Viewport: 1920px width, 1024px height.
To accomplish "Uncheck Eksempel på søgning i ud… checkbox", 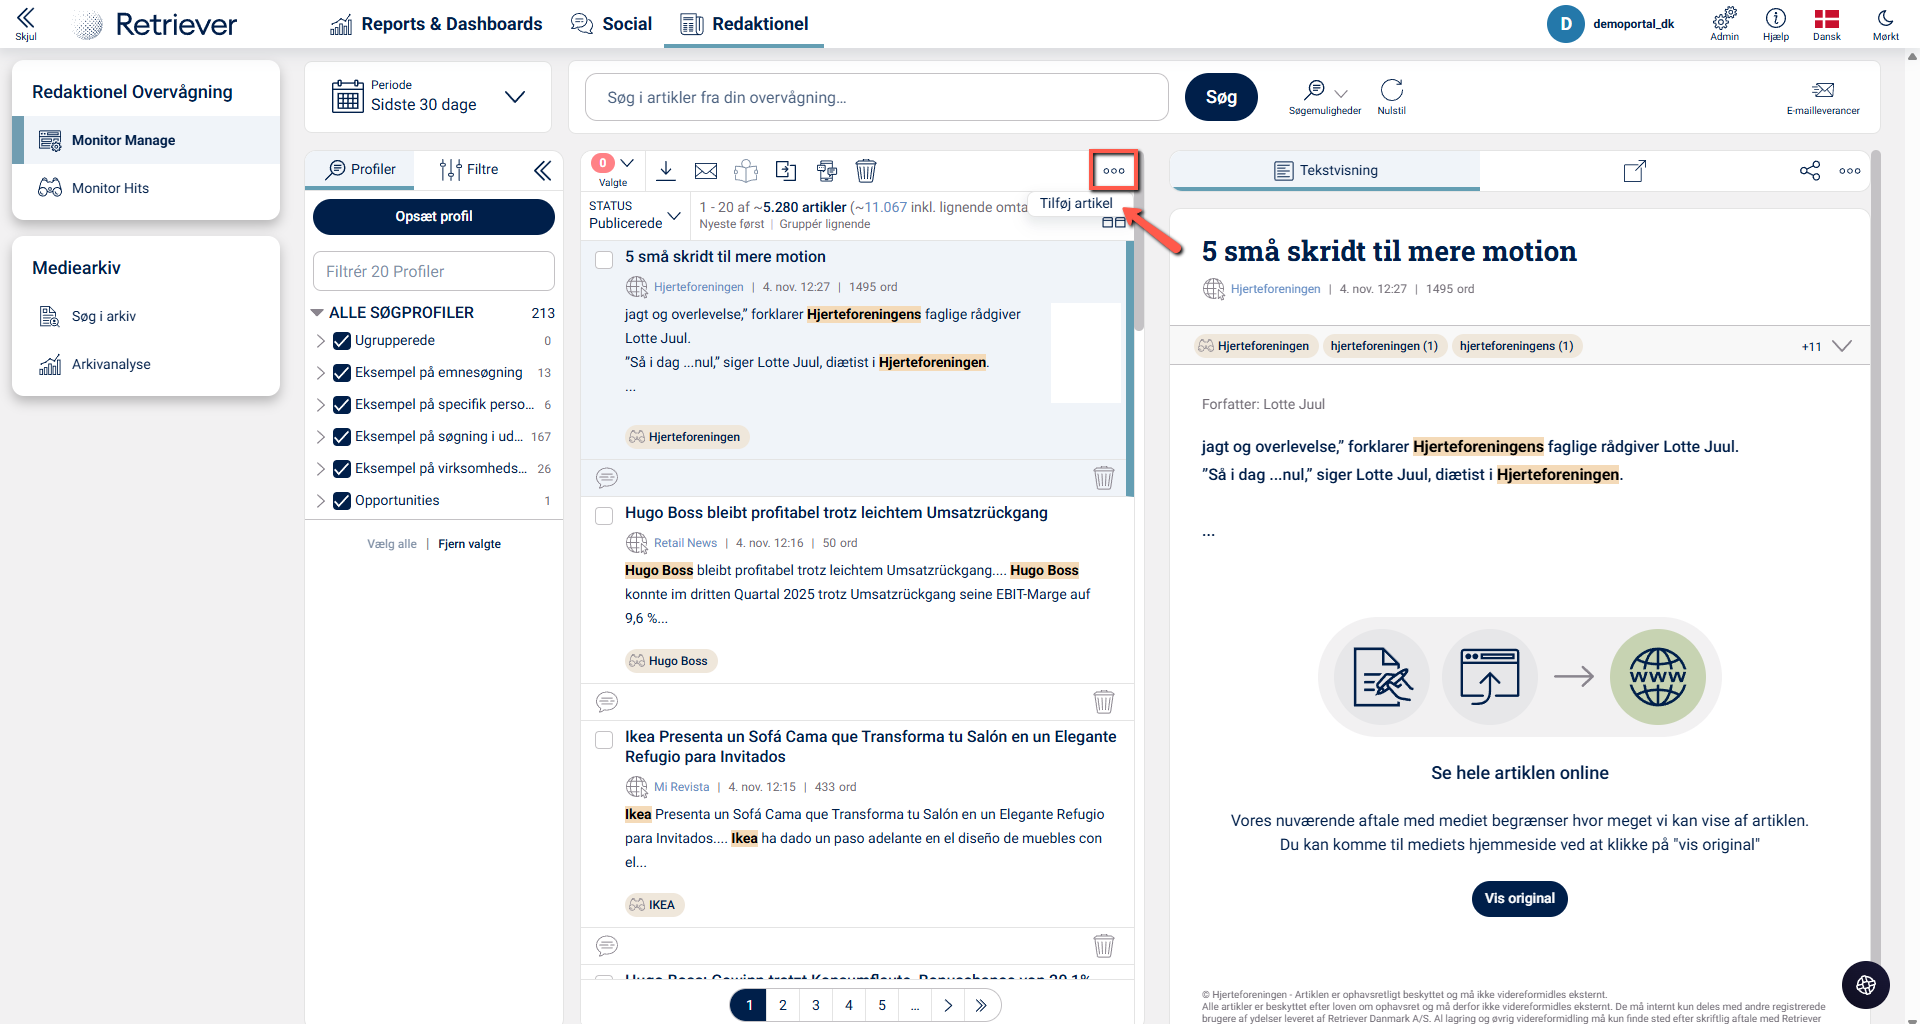I will coord(342,437).
